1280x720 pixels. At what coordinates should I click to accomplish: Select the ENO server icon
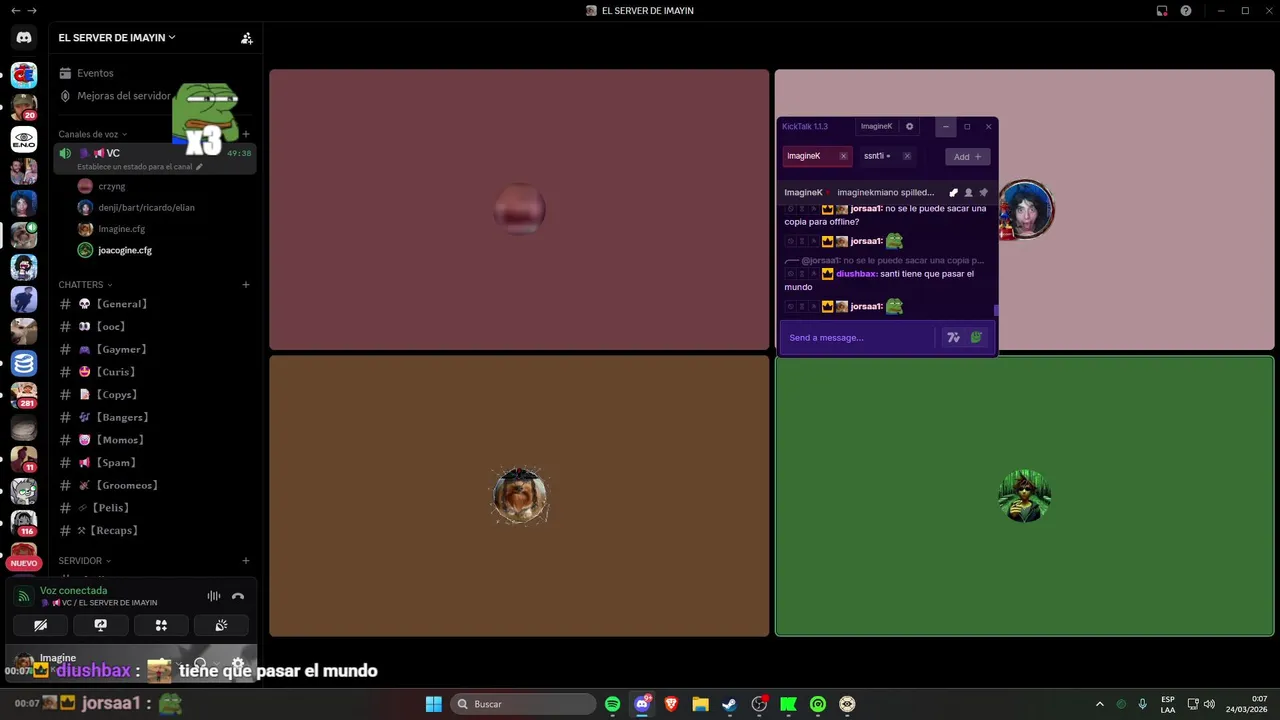click(24, 140)
